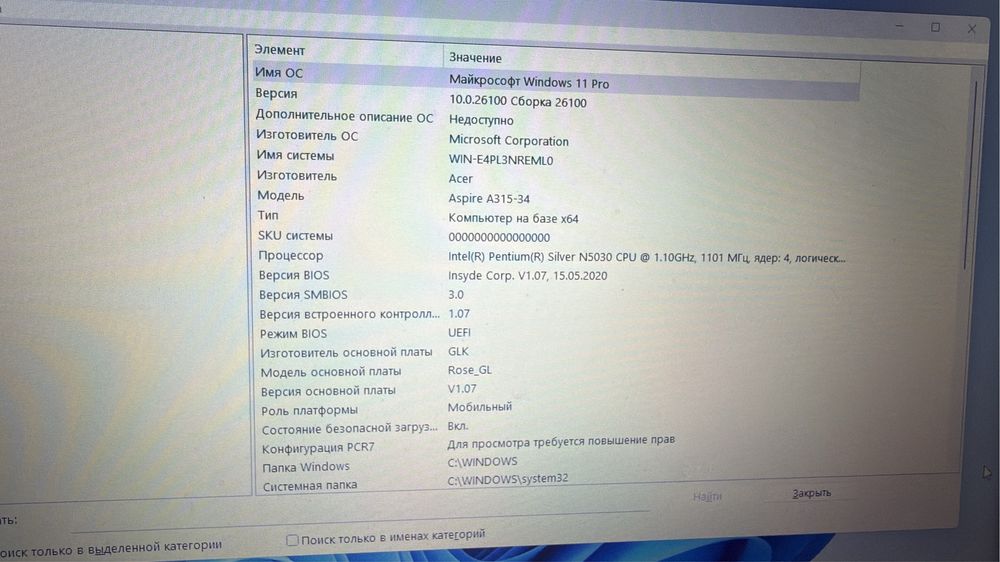Click the value 'C:\WINDOWS\system32'

click(508, 479)
